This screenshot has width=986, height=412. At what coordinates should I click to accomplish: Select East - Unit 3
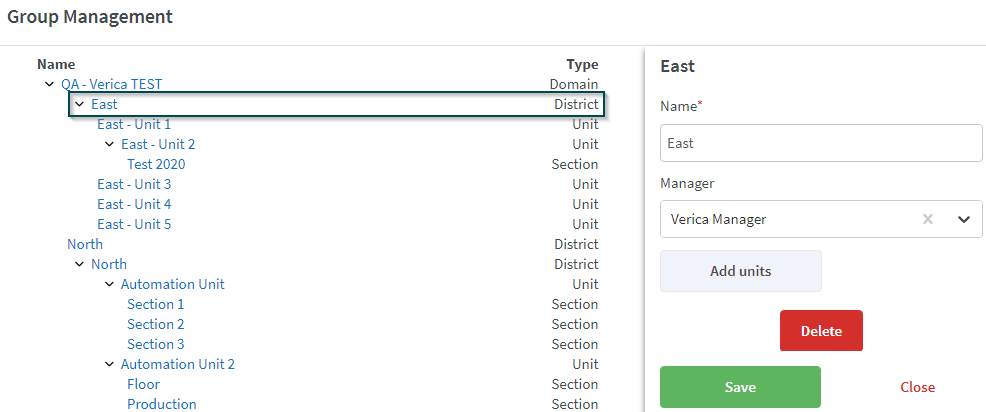(134, 184)
